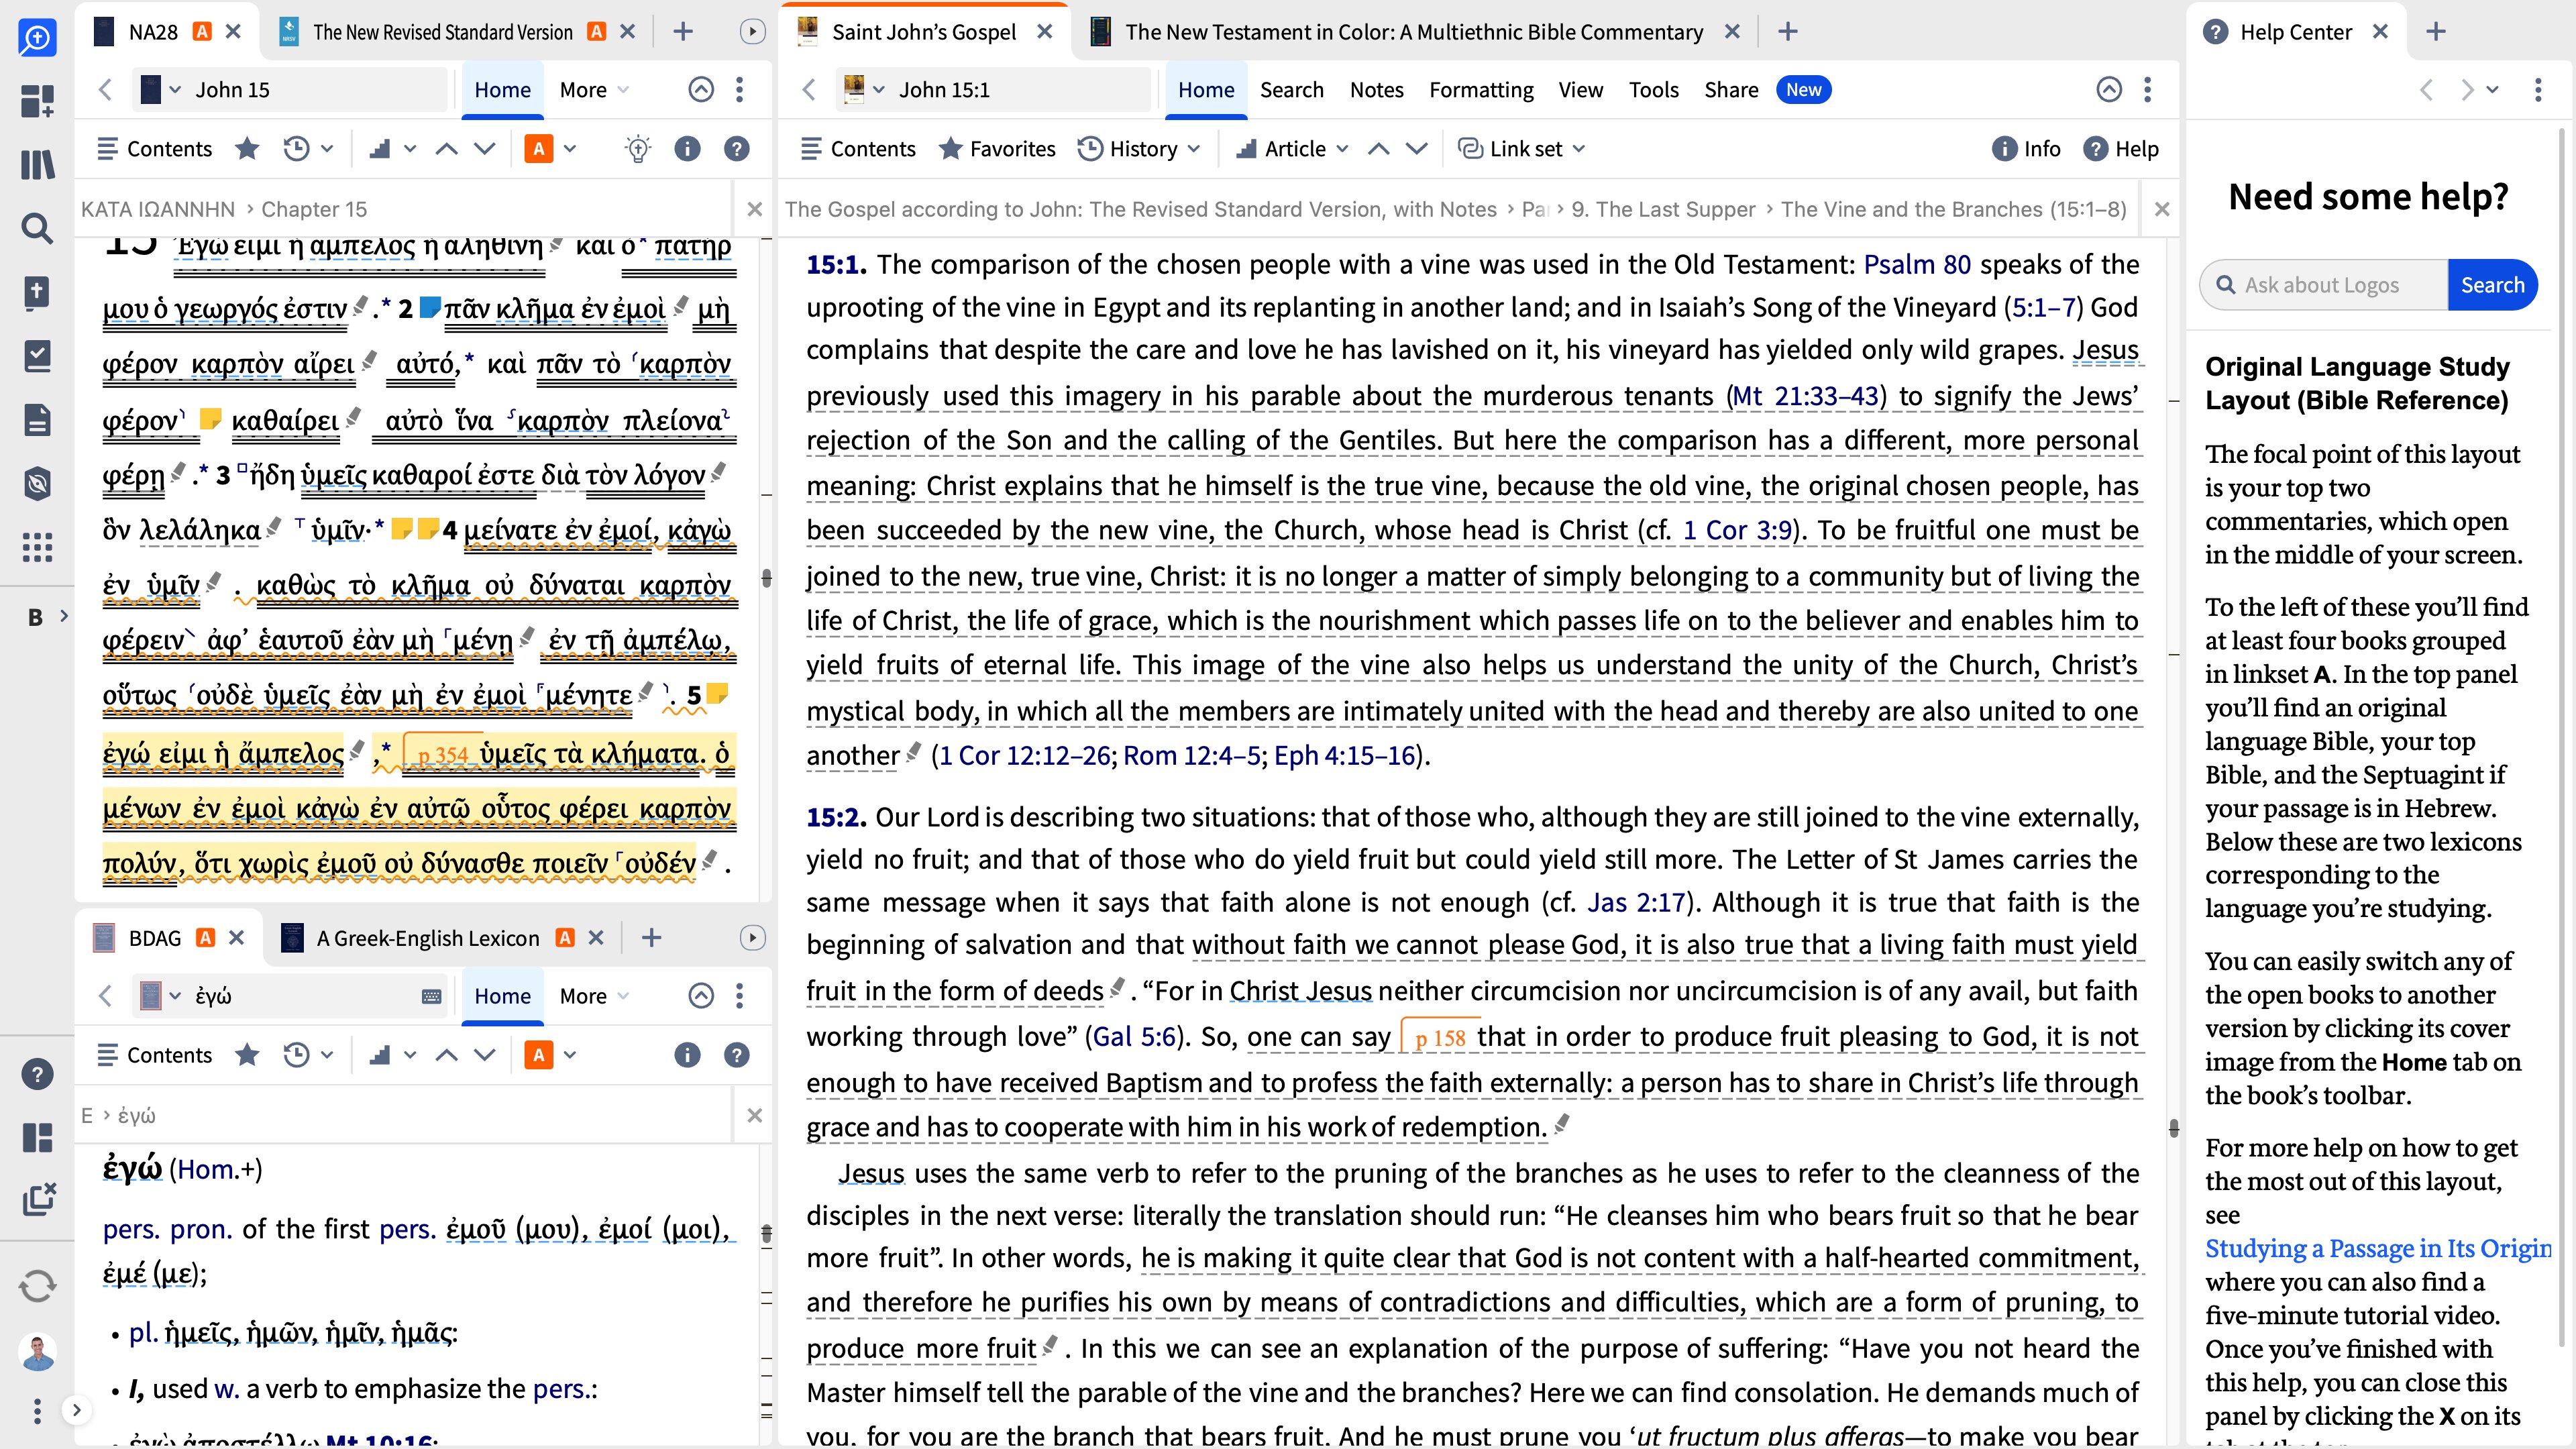Open the Layouts icon in the sidebar
The height and width of the screenshot is (1449, 2576).
pos(37,1137)
